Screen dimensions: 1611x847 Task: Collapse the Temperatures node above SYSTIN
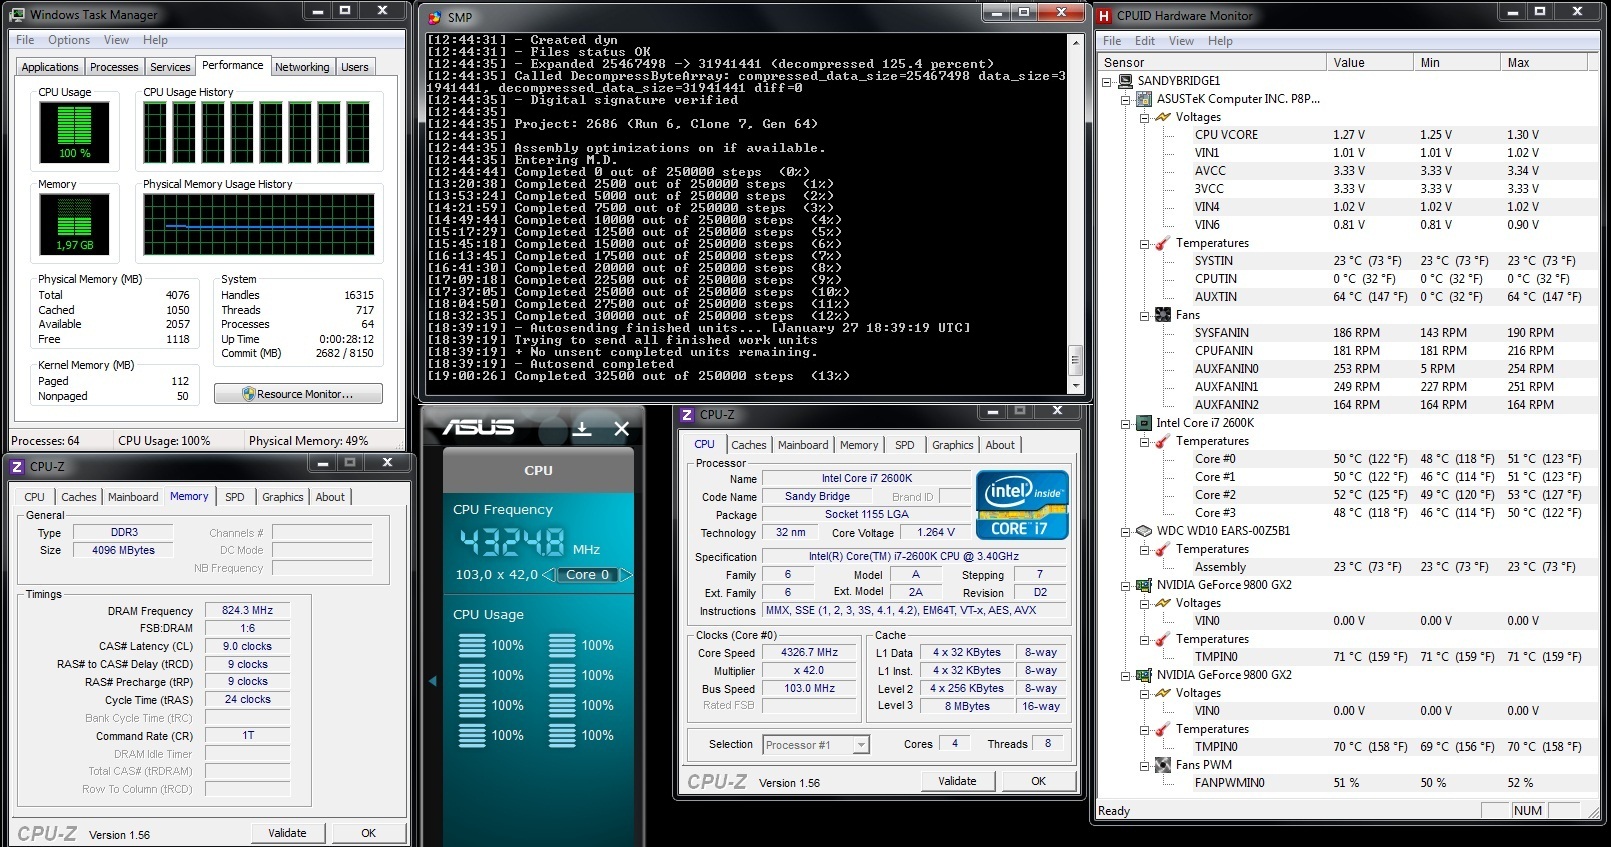click(x=1144, y=244)
